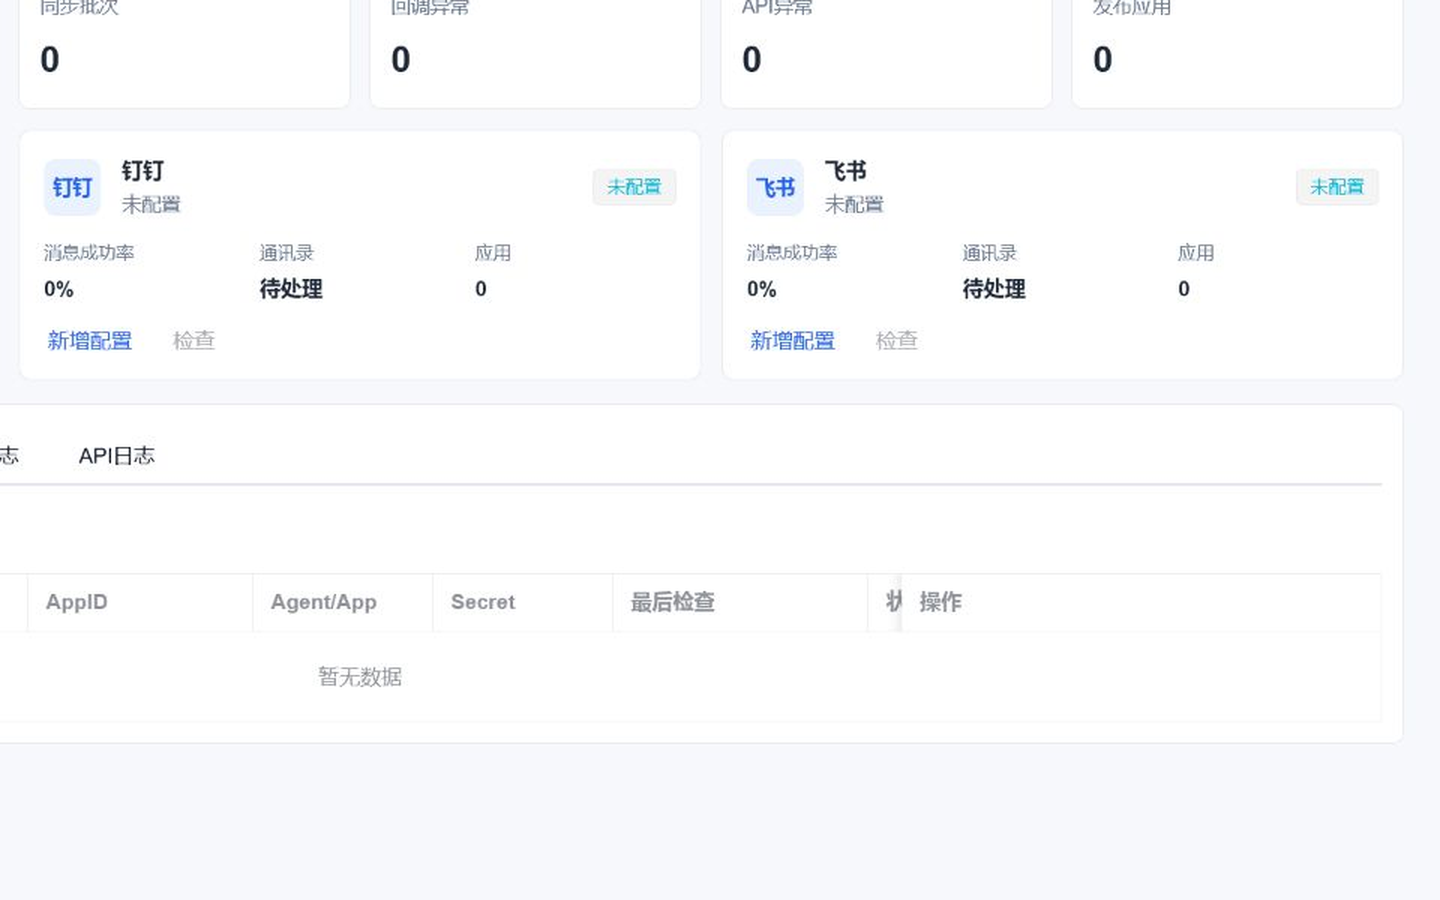
Task: Click the 暂无数据 empty table text
Action: [x=360, y=677]
